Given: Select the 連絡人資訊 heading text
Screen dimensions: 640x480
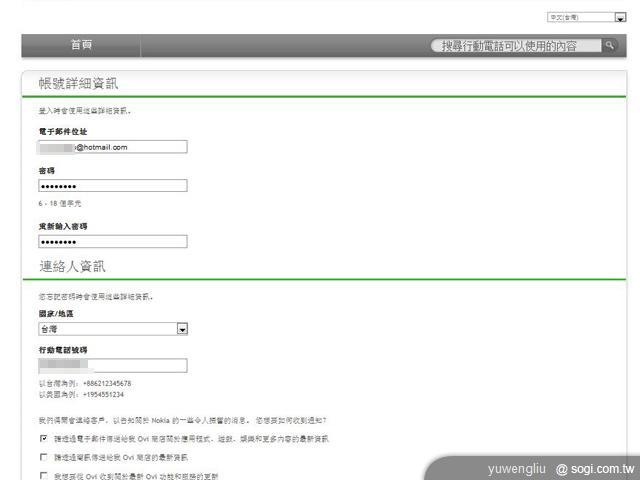Looking at the screenshot, I should (73, 266).
